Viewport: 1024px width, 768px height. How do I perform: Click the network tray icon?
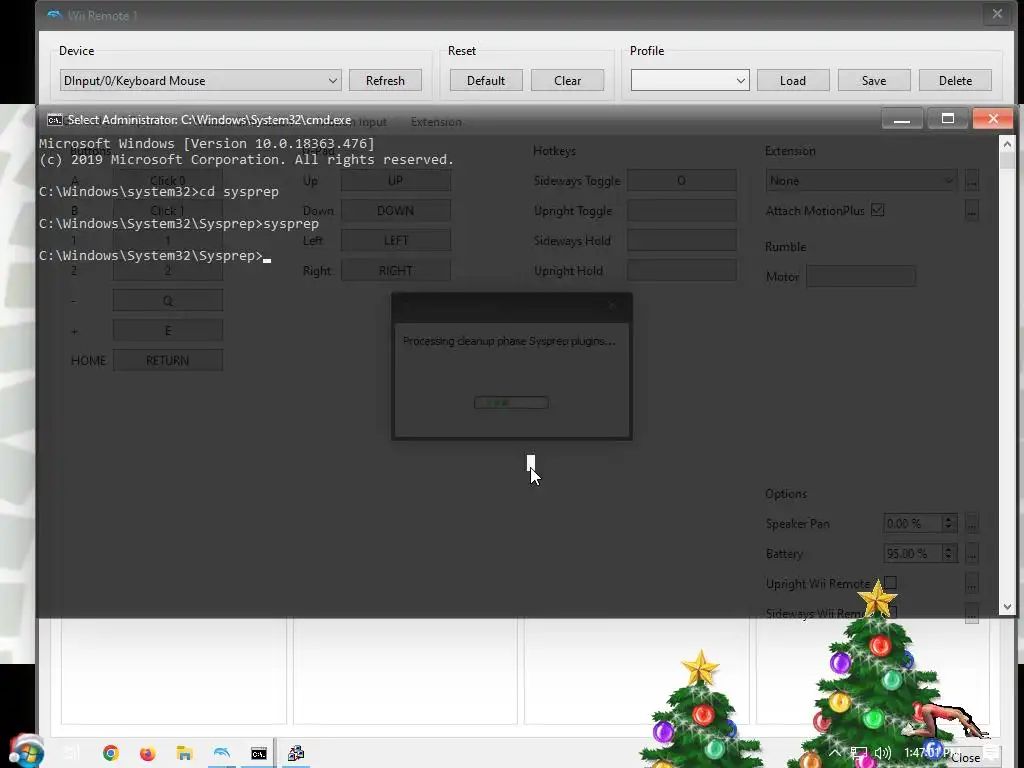coord(859,753)
